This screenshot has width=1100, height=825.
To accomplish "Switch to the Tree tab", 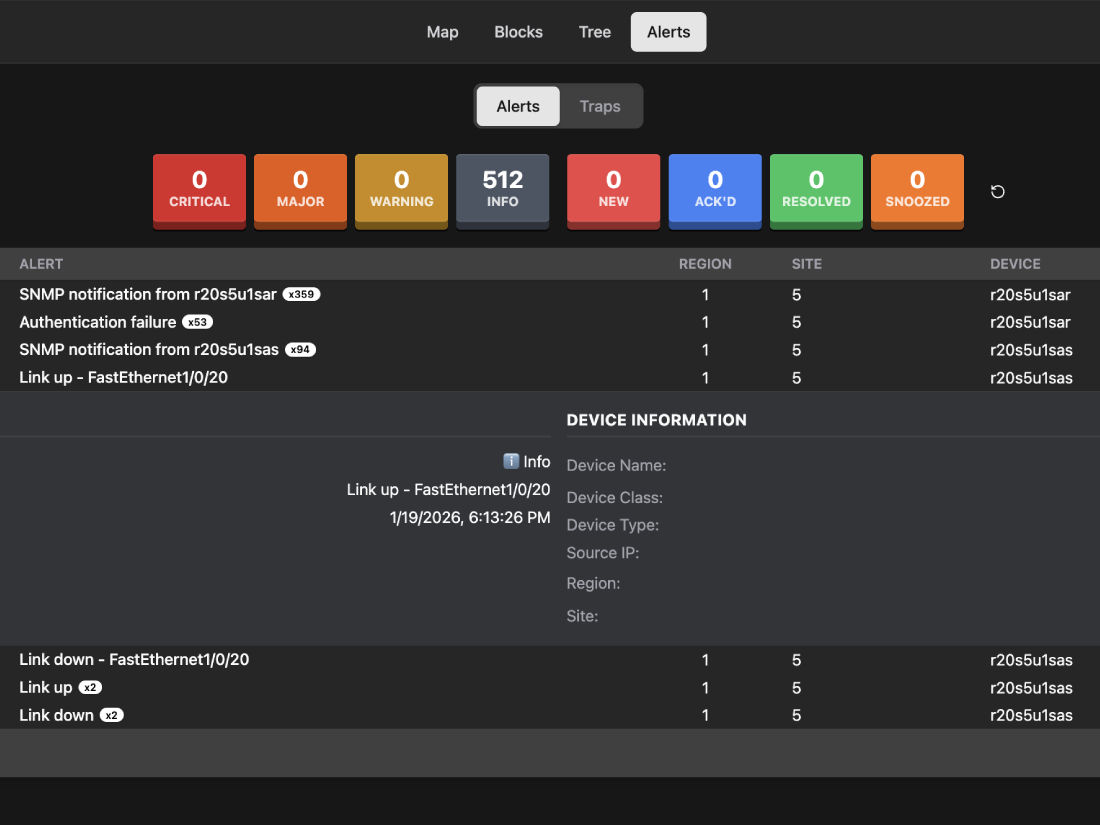I will tap(595, 32).
